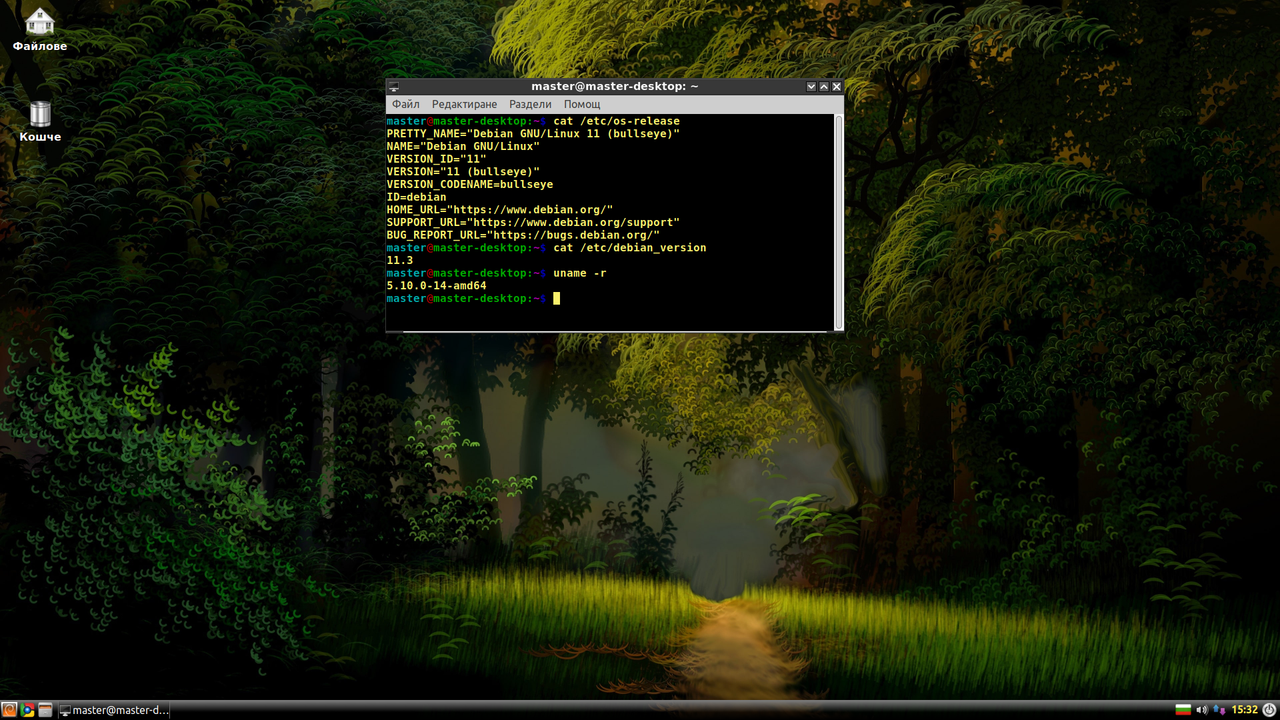
Task: Open the terminal window menu icon in the titlebar
Action: tap(394, 87)
